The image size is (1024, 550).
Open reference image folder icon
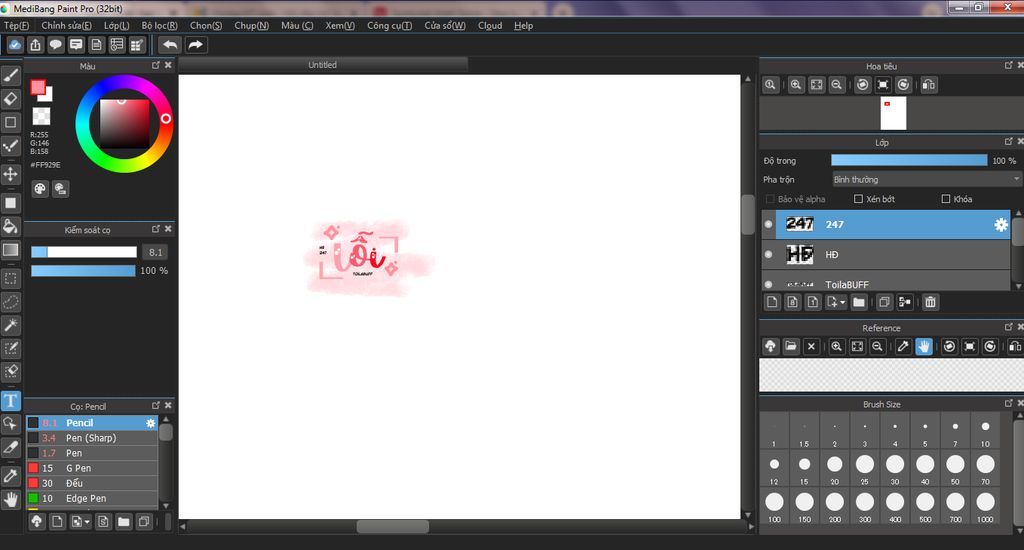click(791, 346)
